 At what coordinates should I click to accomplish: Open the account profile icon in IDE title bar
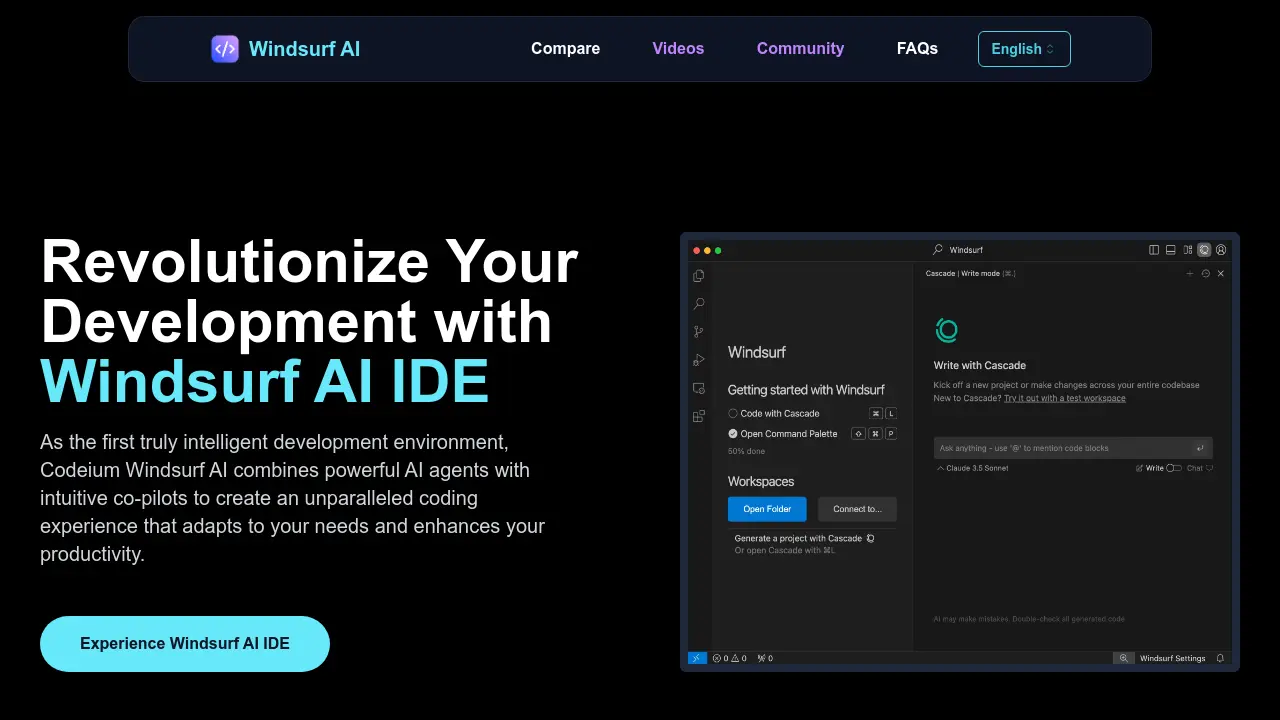1221,250
